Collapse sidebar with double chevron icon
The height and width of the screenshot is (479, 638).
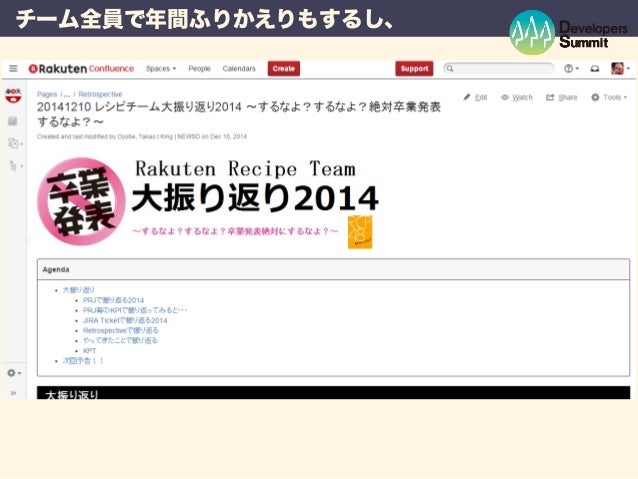(x=13, y=393)
